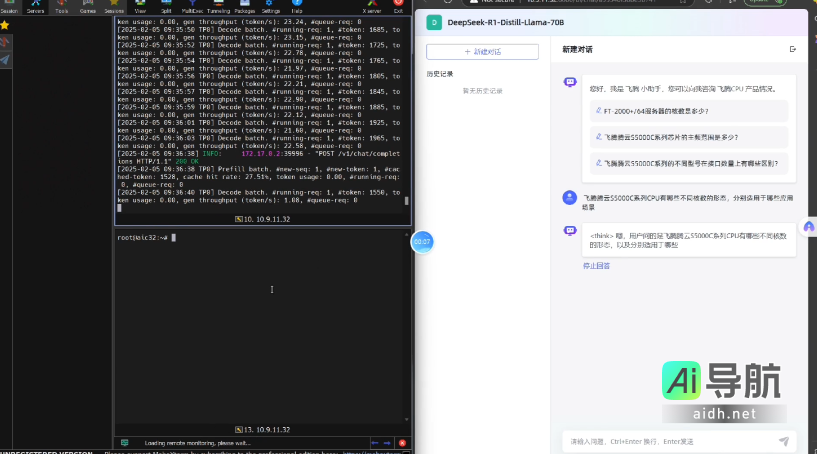
Task: Click the 历史记录 heading in chat sidebar
Action: [440, 74]
